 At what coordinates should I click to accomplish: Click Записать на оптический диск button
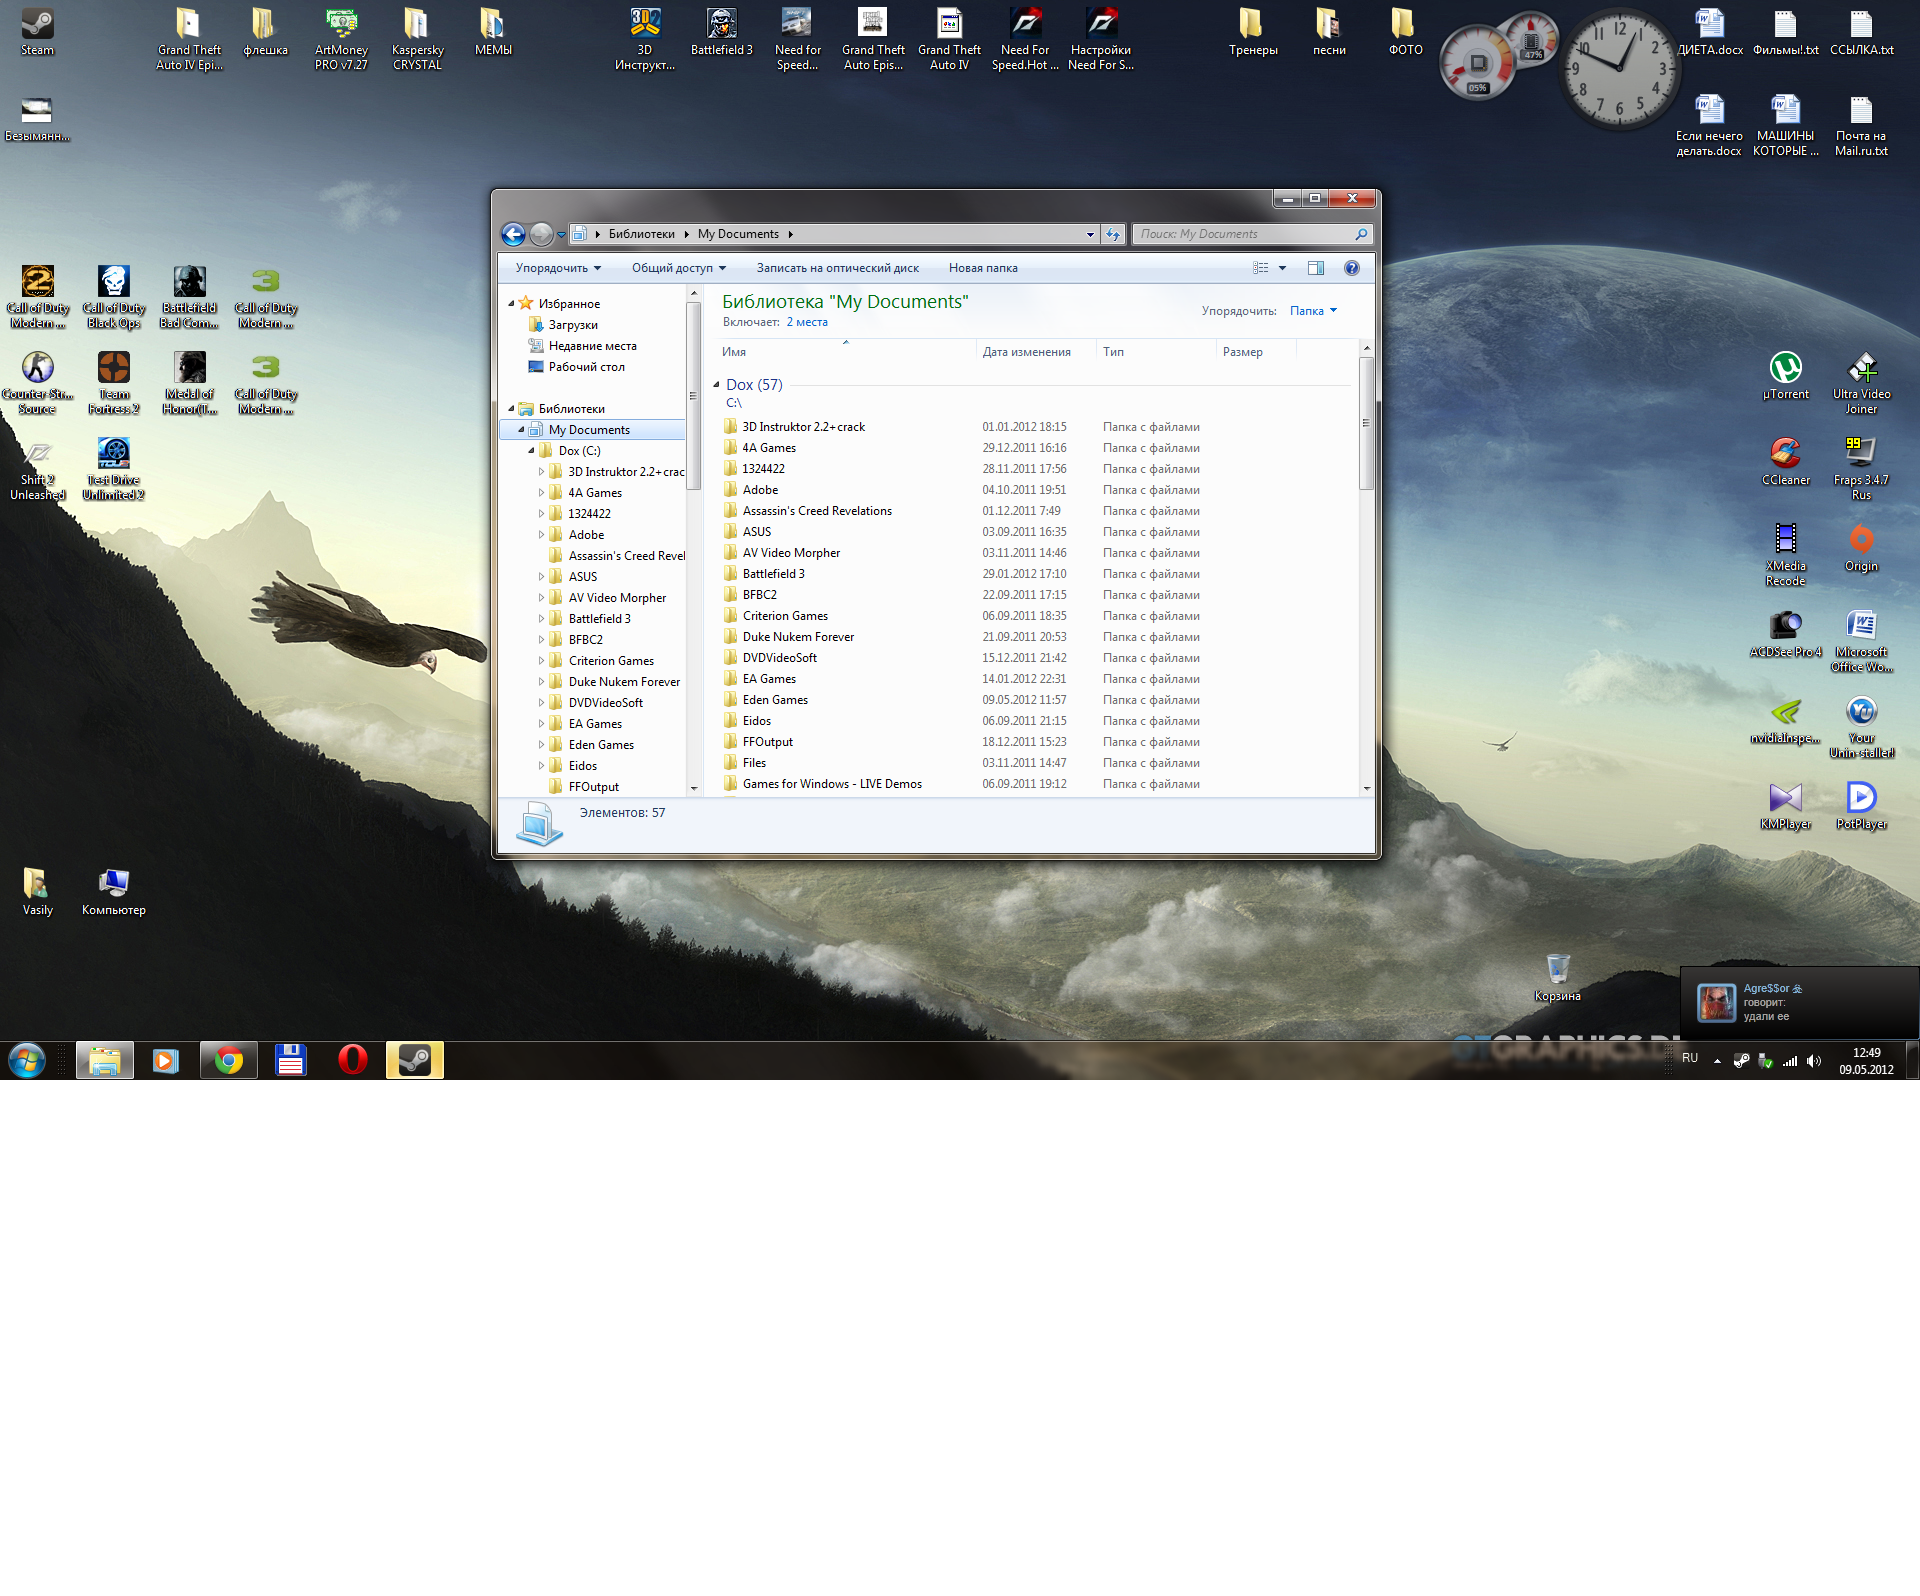coord(837,268)
